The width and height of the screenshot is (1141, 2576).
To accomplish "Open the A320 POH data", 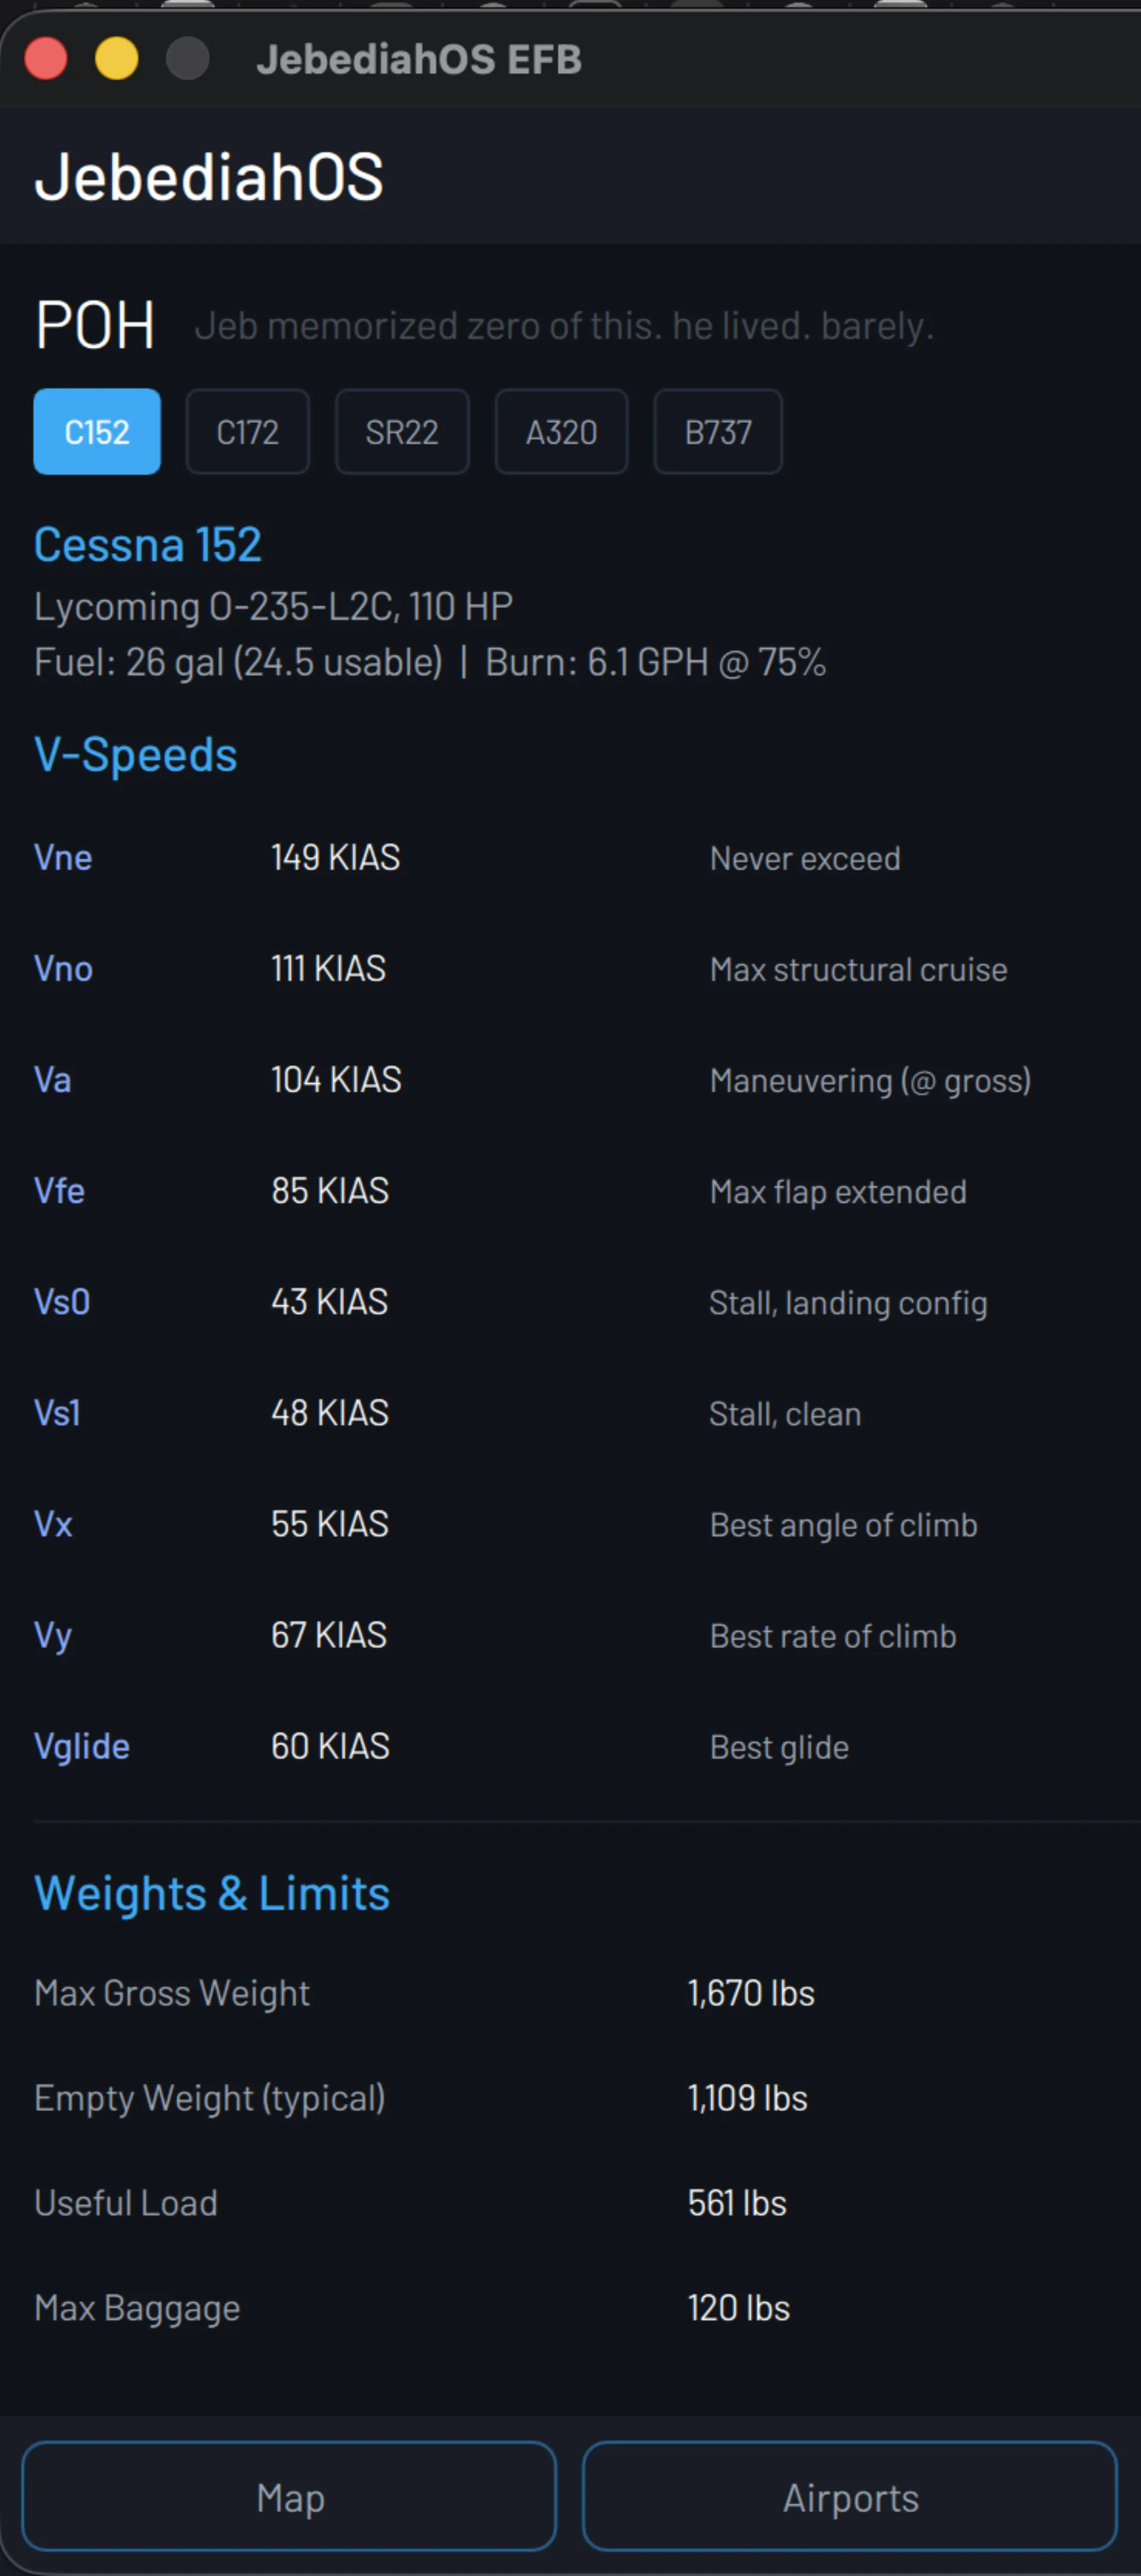I will pos(561,432).
